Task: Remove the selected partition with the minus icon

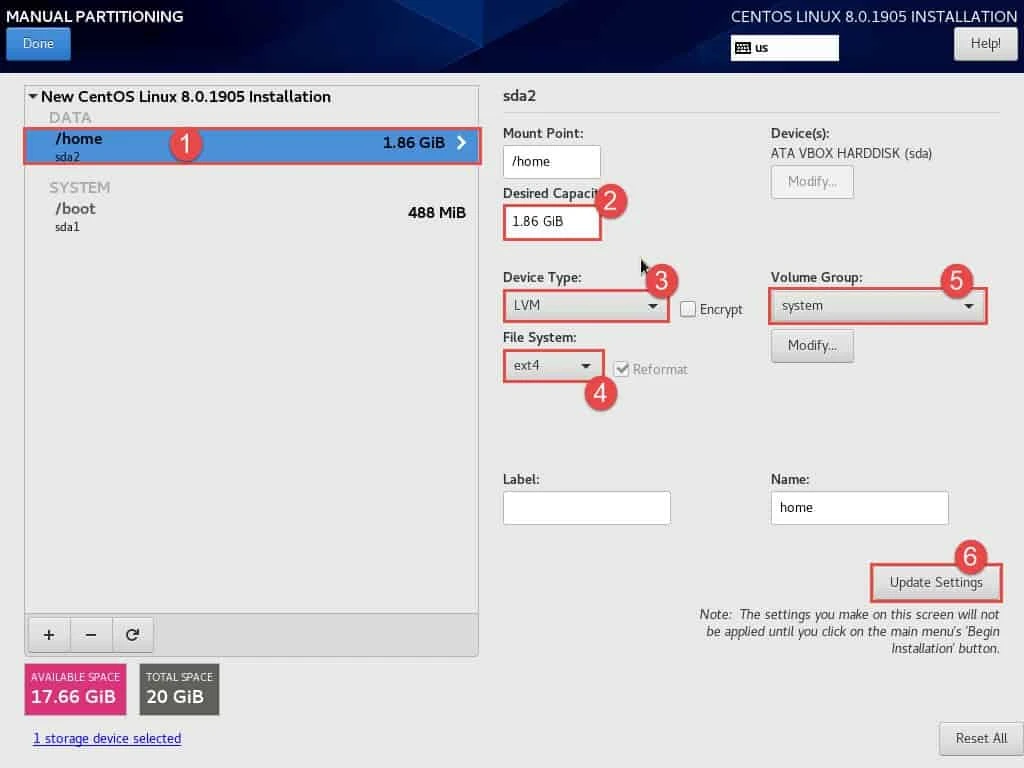Action: pyautogui.click(x=91, y=634)
